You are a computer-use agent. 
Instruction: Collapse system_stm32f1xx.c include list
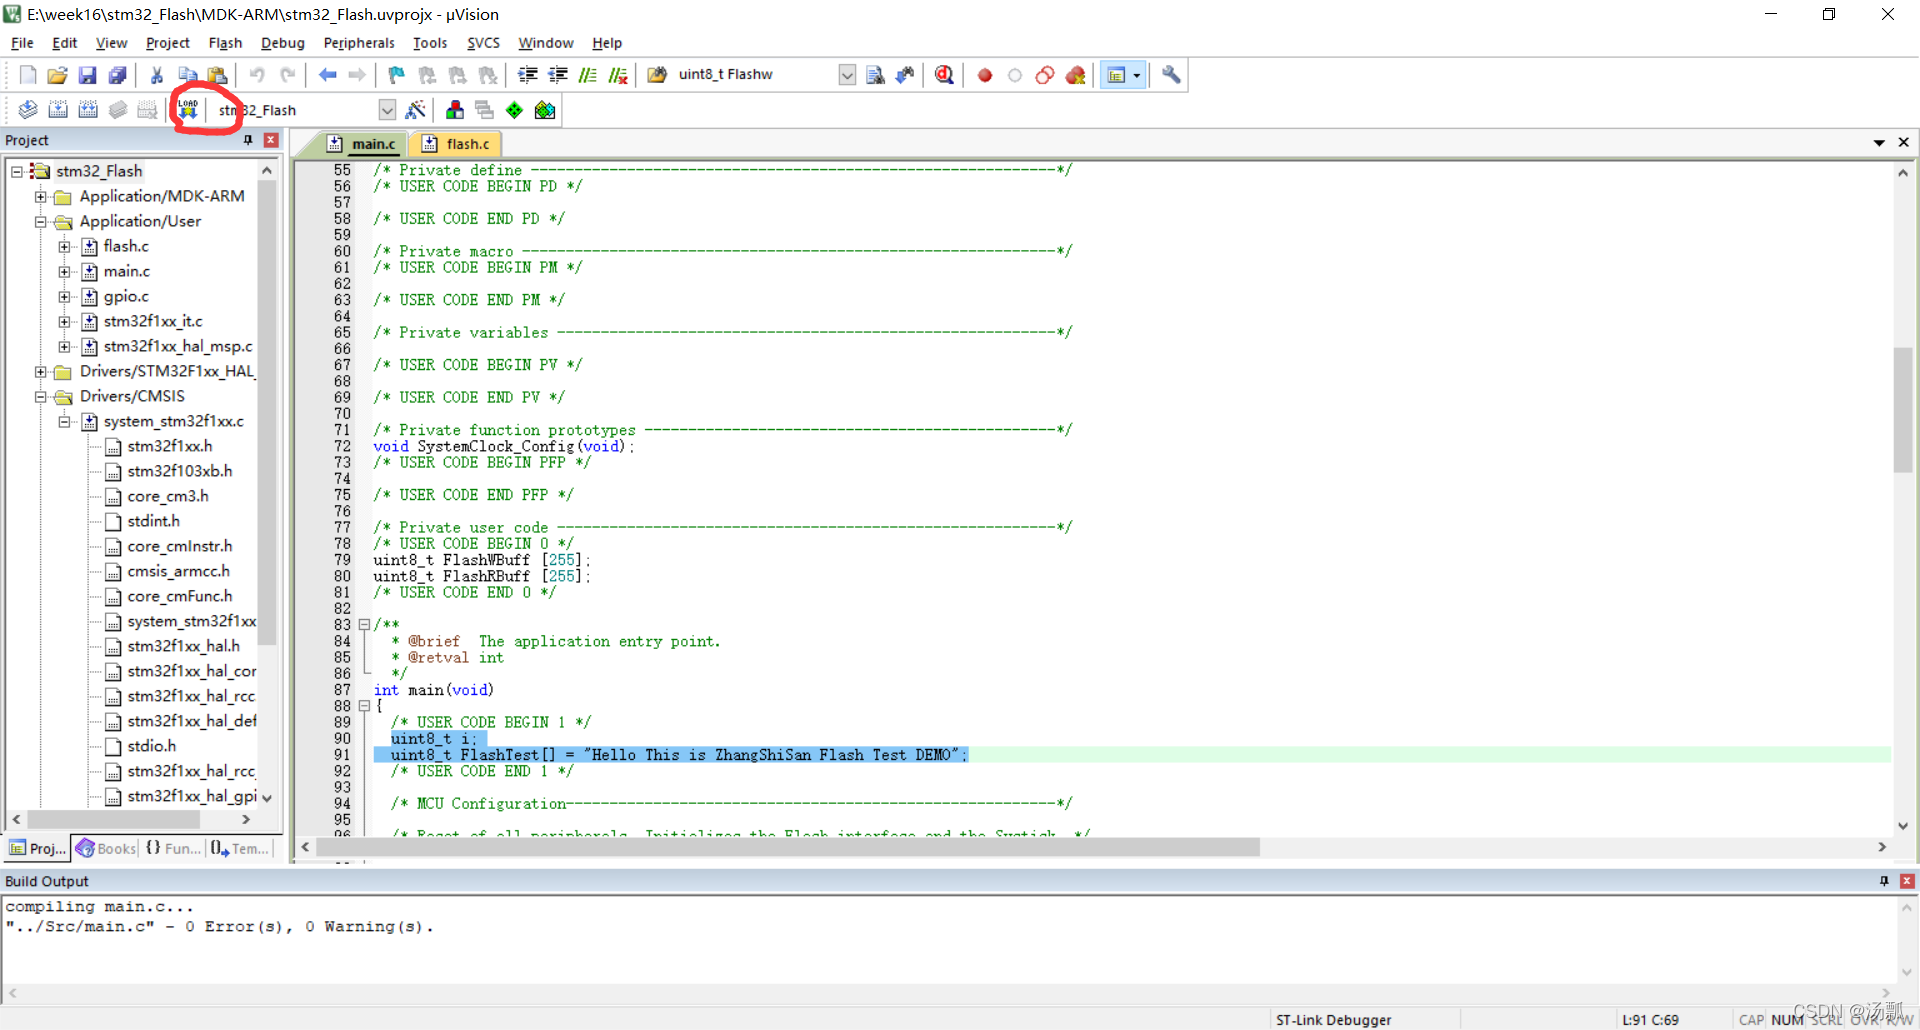coord(65,421)
